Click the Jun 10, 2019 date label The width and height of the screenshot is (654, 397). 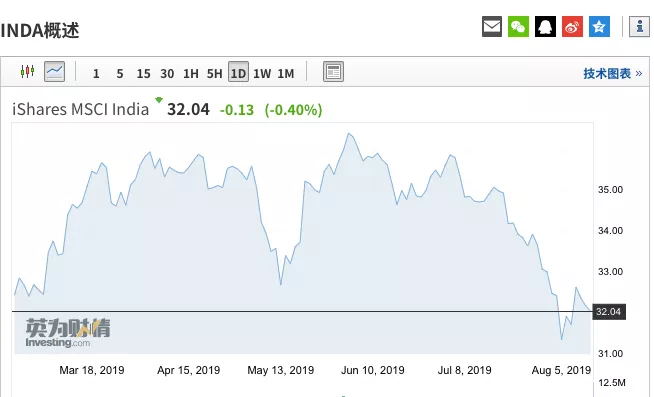373,370
